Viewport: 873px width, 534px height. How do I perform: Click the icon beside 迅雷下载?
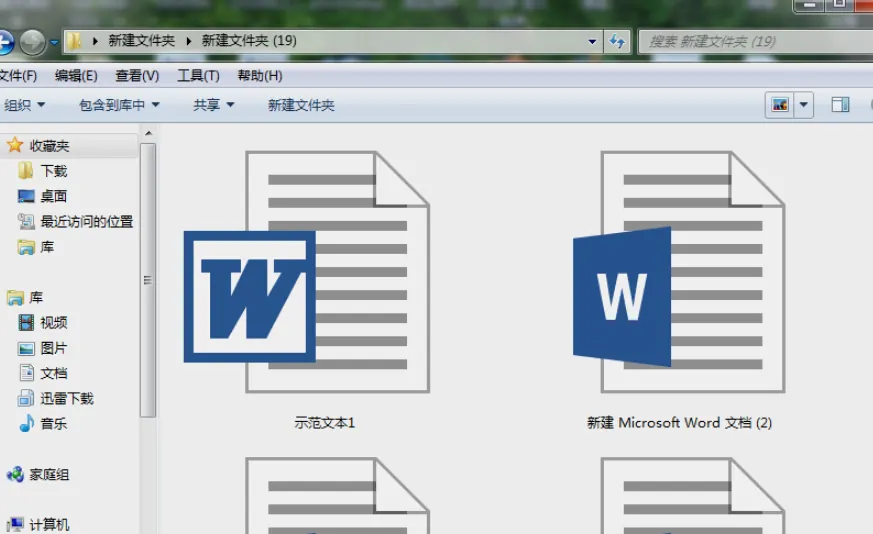click(x=26, y=398)
